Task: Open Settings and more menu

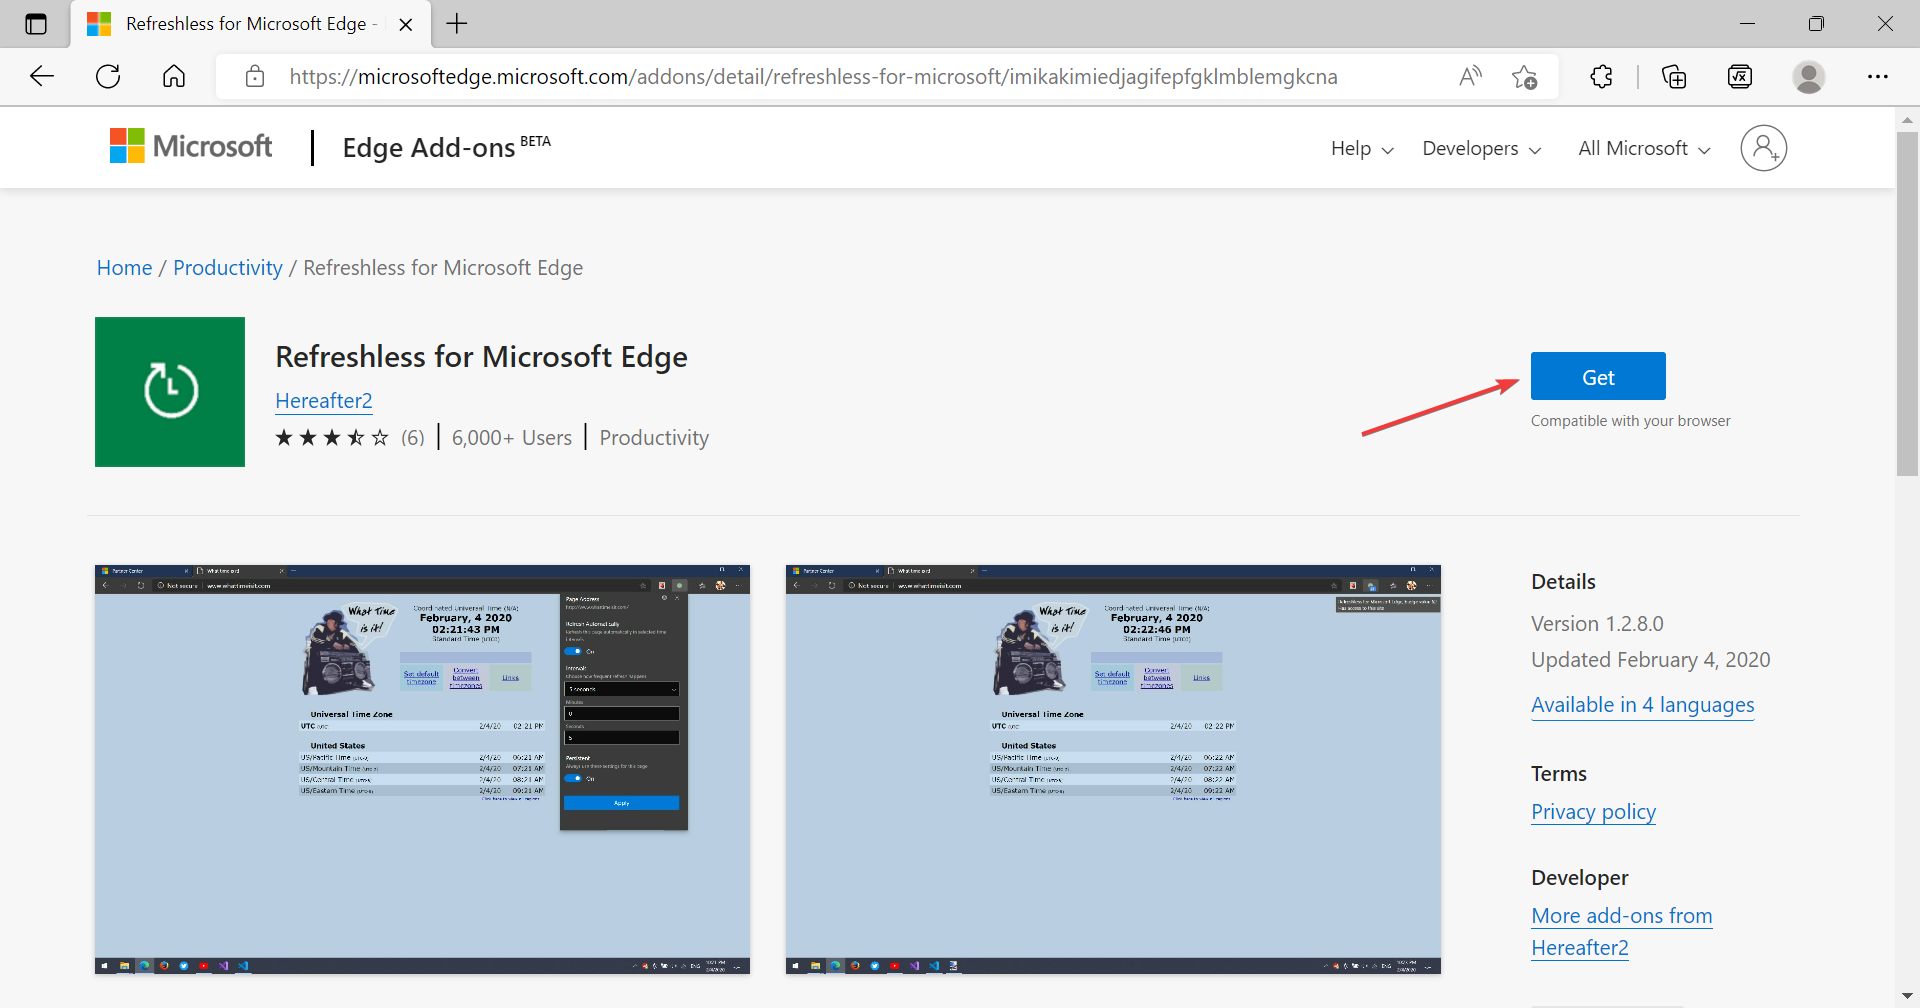Action: [1878, 77]
